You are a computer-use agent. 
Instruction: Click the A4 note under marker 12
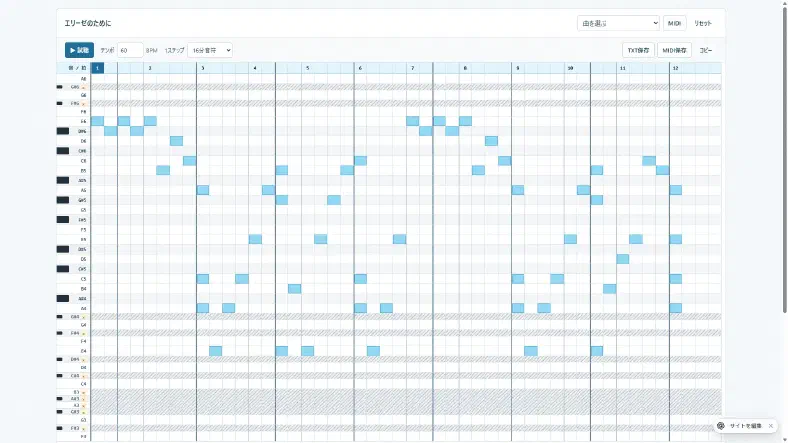pos(675,308)
